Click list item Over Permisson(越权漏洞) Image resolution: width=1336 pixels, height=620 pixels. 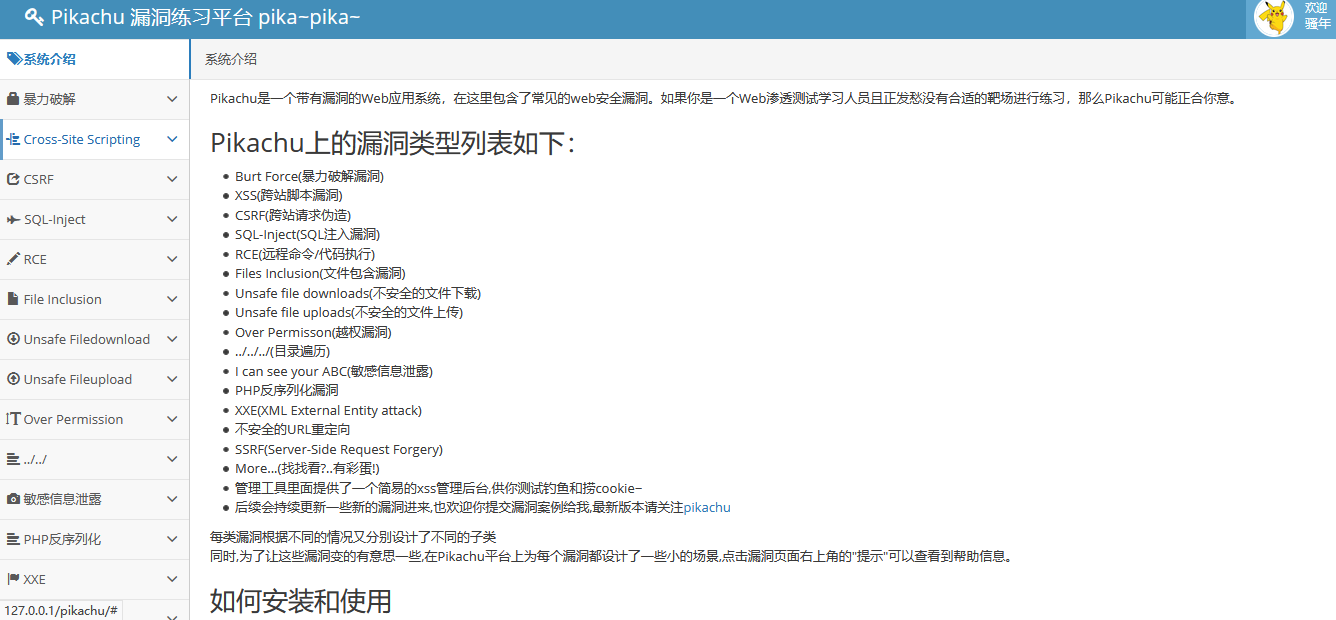(x=313, y=332)
